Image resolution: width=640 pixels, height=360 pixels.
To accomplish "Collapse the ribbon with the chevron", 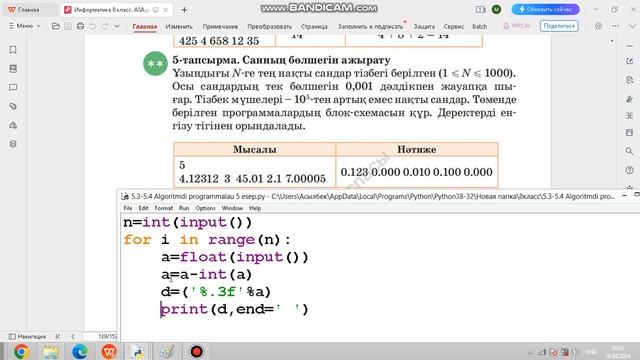I will click(x=632, y=26).
